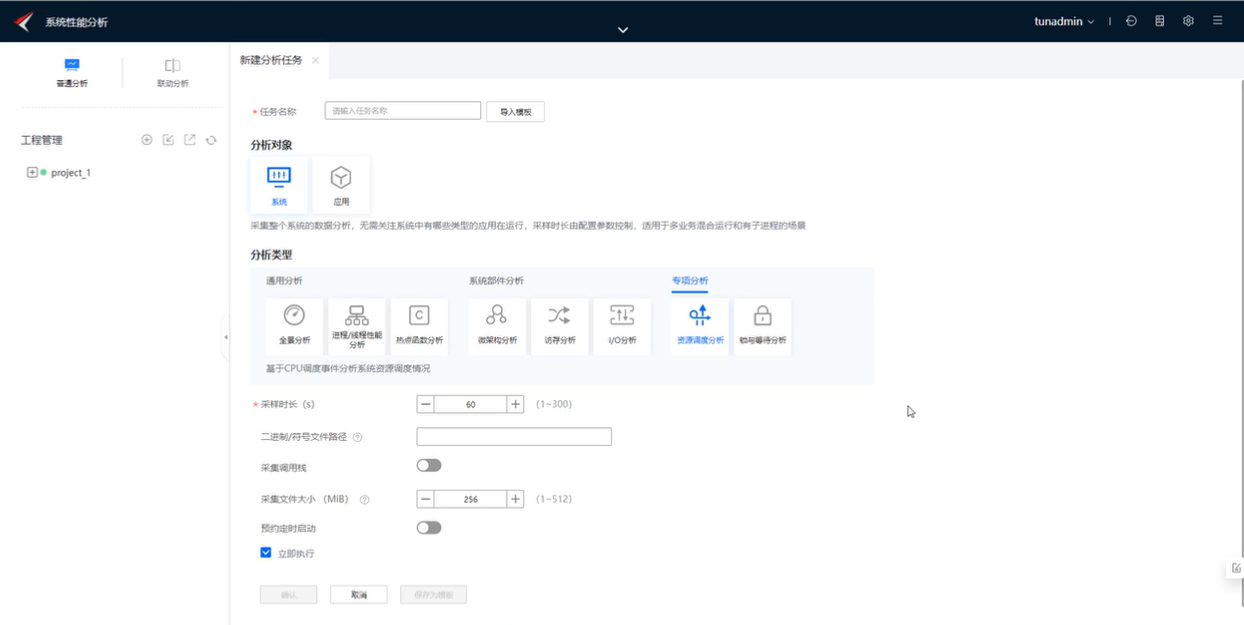Screen dimensions: 1244x625
Task: Click the 导入模板 button
Action: (516, 112)
